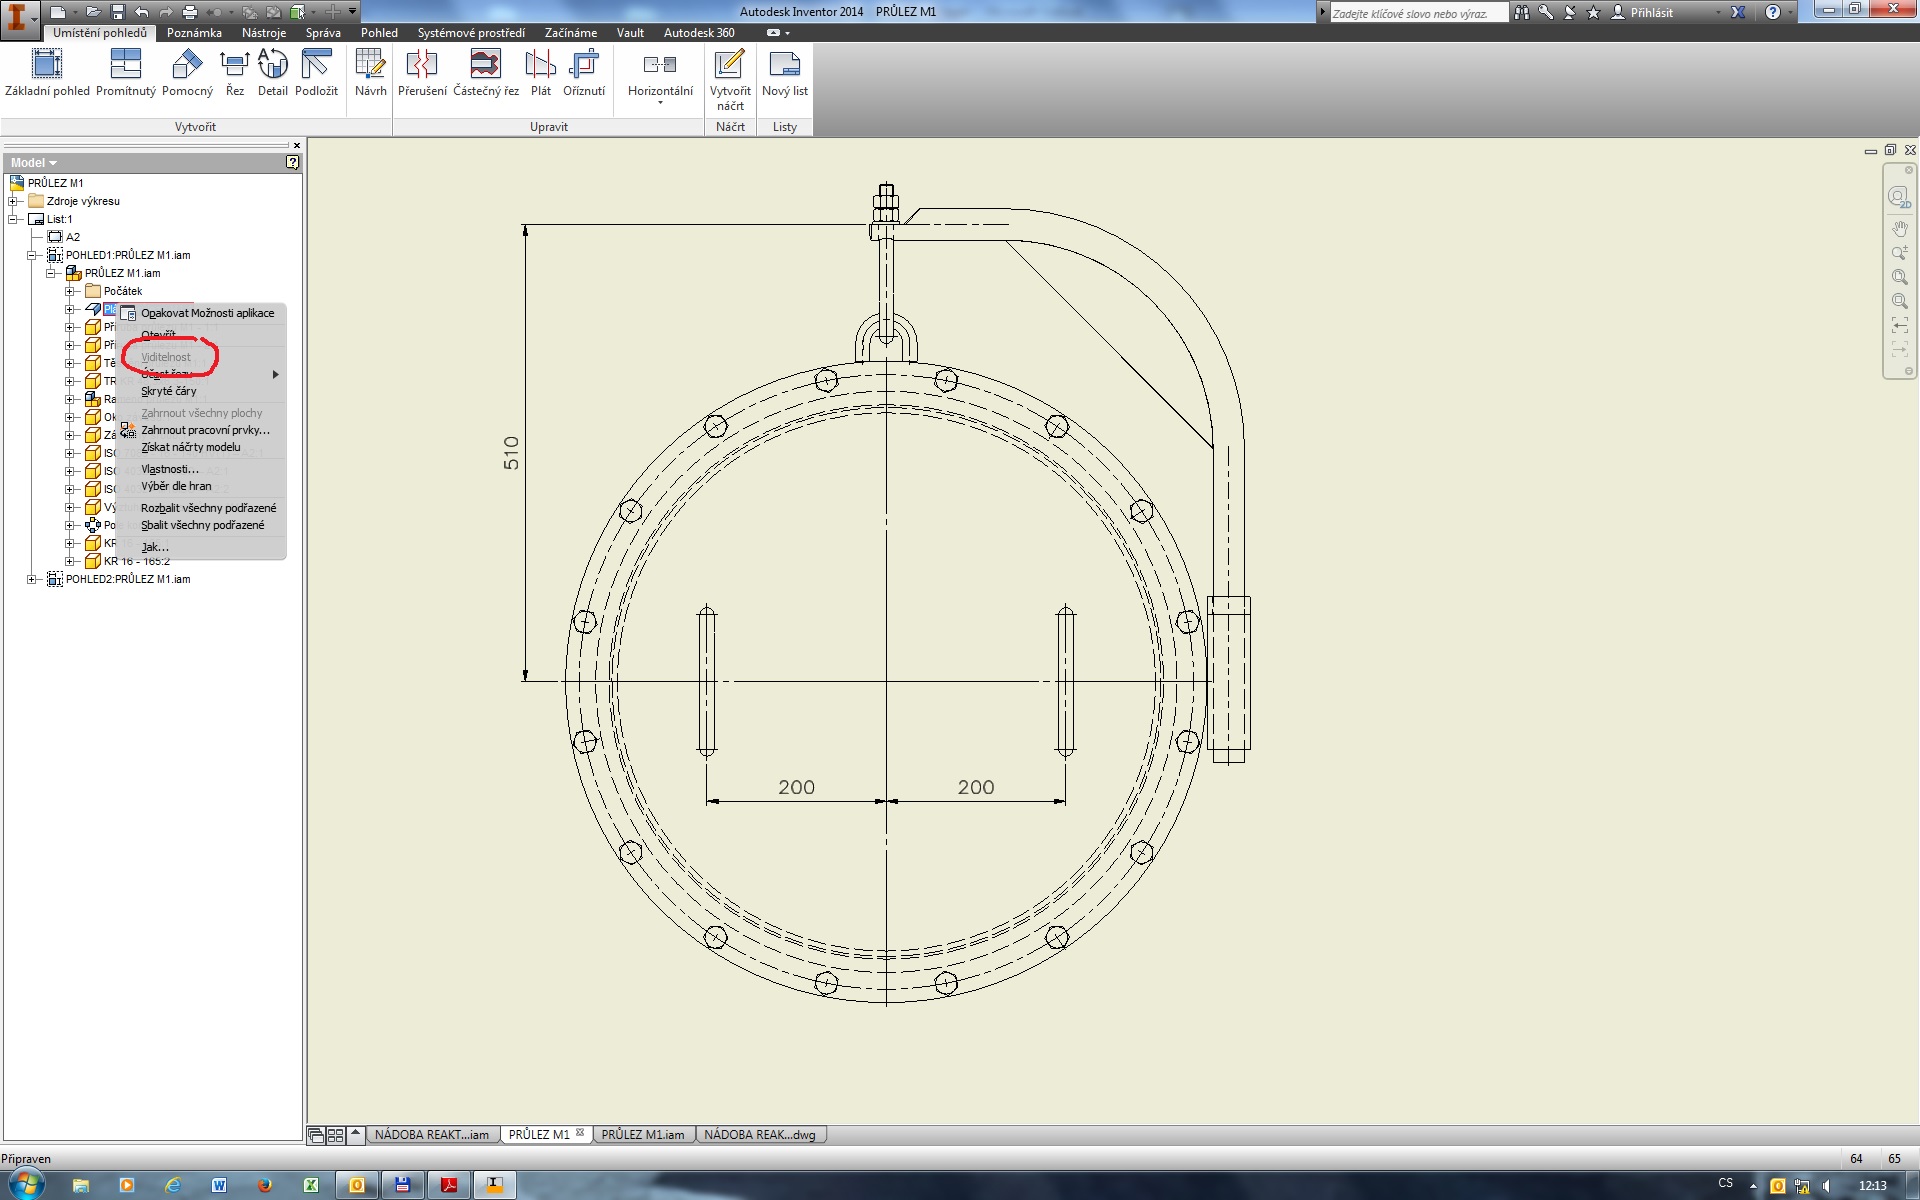Toggle Výběr dle hran option

(x=176, y=486)
